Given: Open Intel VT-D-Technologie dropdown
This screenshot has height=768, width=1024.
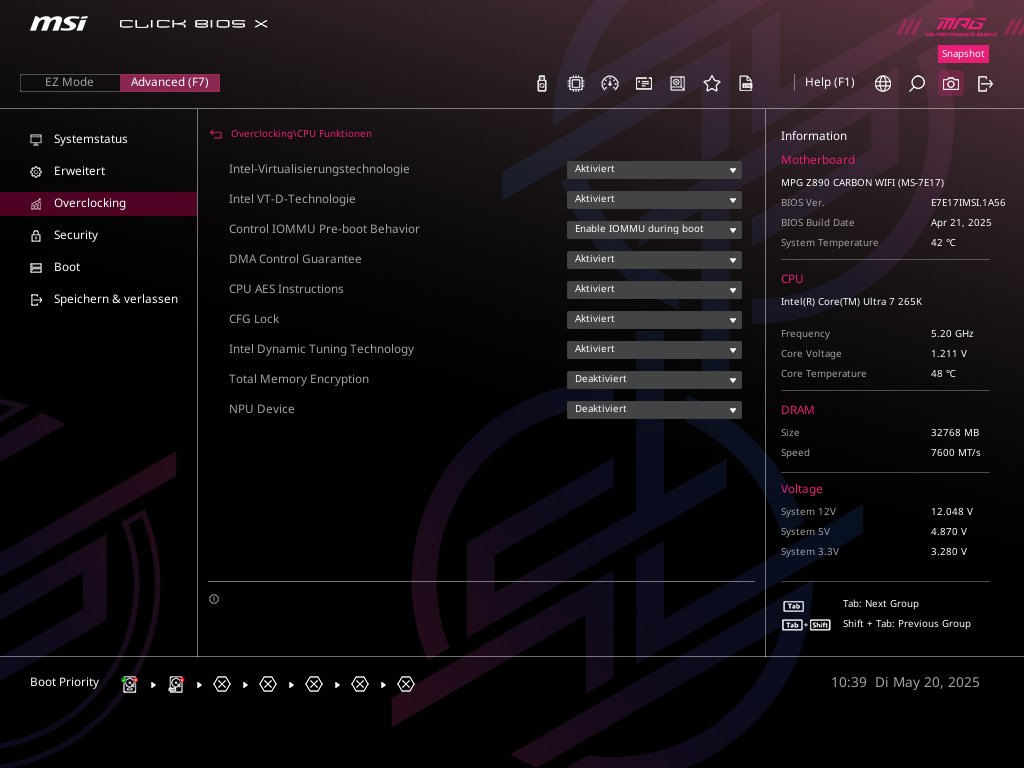Looking at the screenshot, I should point(654,200).
